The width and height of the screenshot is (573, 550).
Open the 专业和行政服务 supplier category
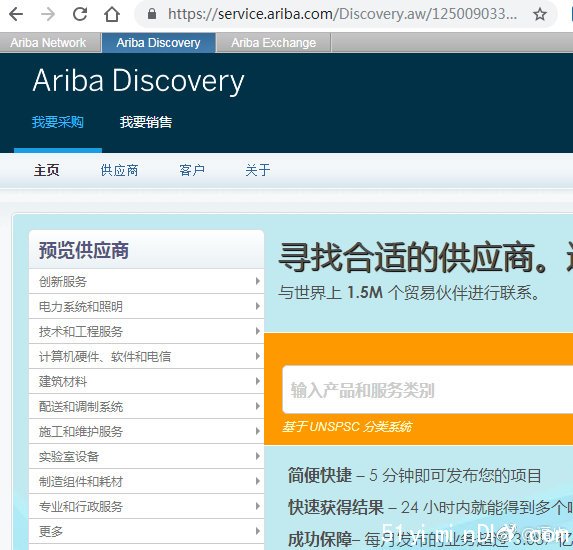(146, 506)
